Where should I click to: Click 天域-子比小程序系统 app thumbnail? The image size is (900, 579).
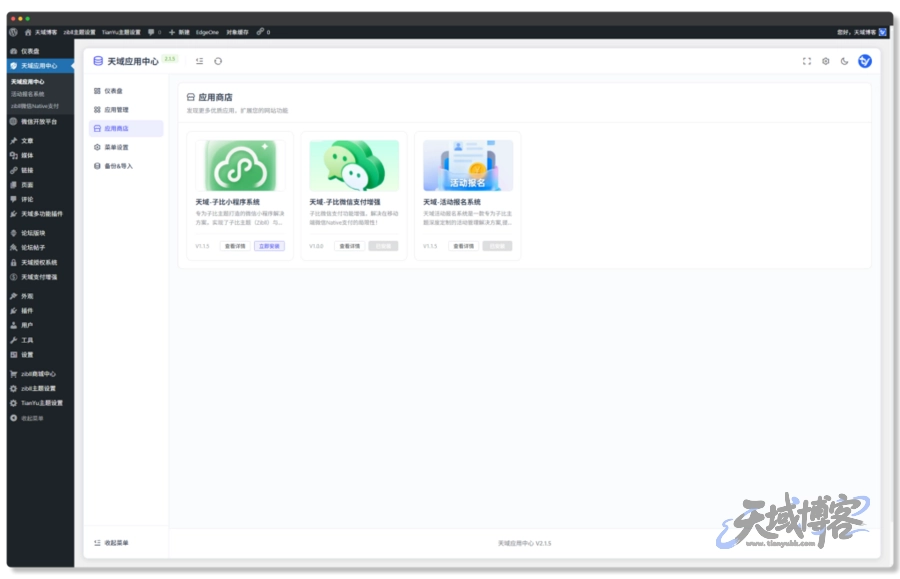coord(240,166)
